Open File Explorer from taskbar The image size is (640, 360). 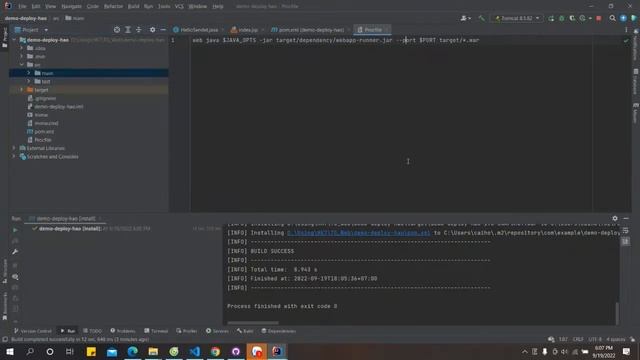[x=153, y=351]
